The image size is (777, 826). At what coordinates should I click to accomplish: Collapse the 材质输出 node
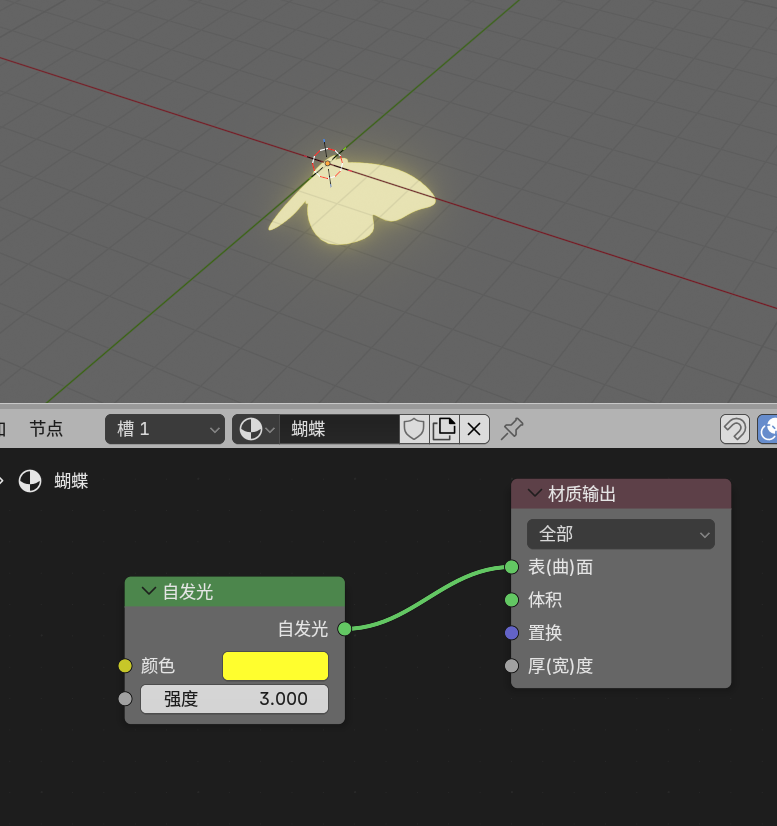coord(535,493)
